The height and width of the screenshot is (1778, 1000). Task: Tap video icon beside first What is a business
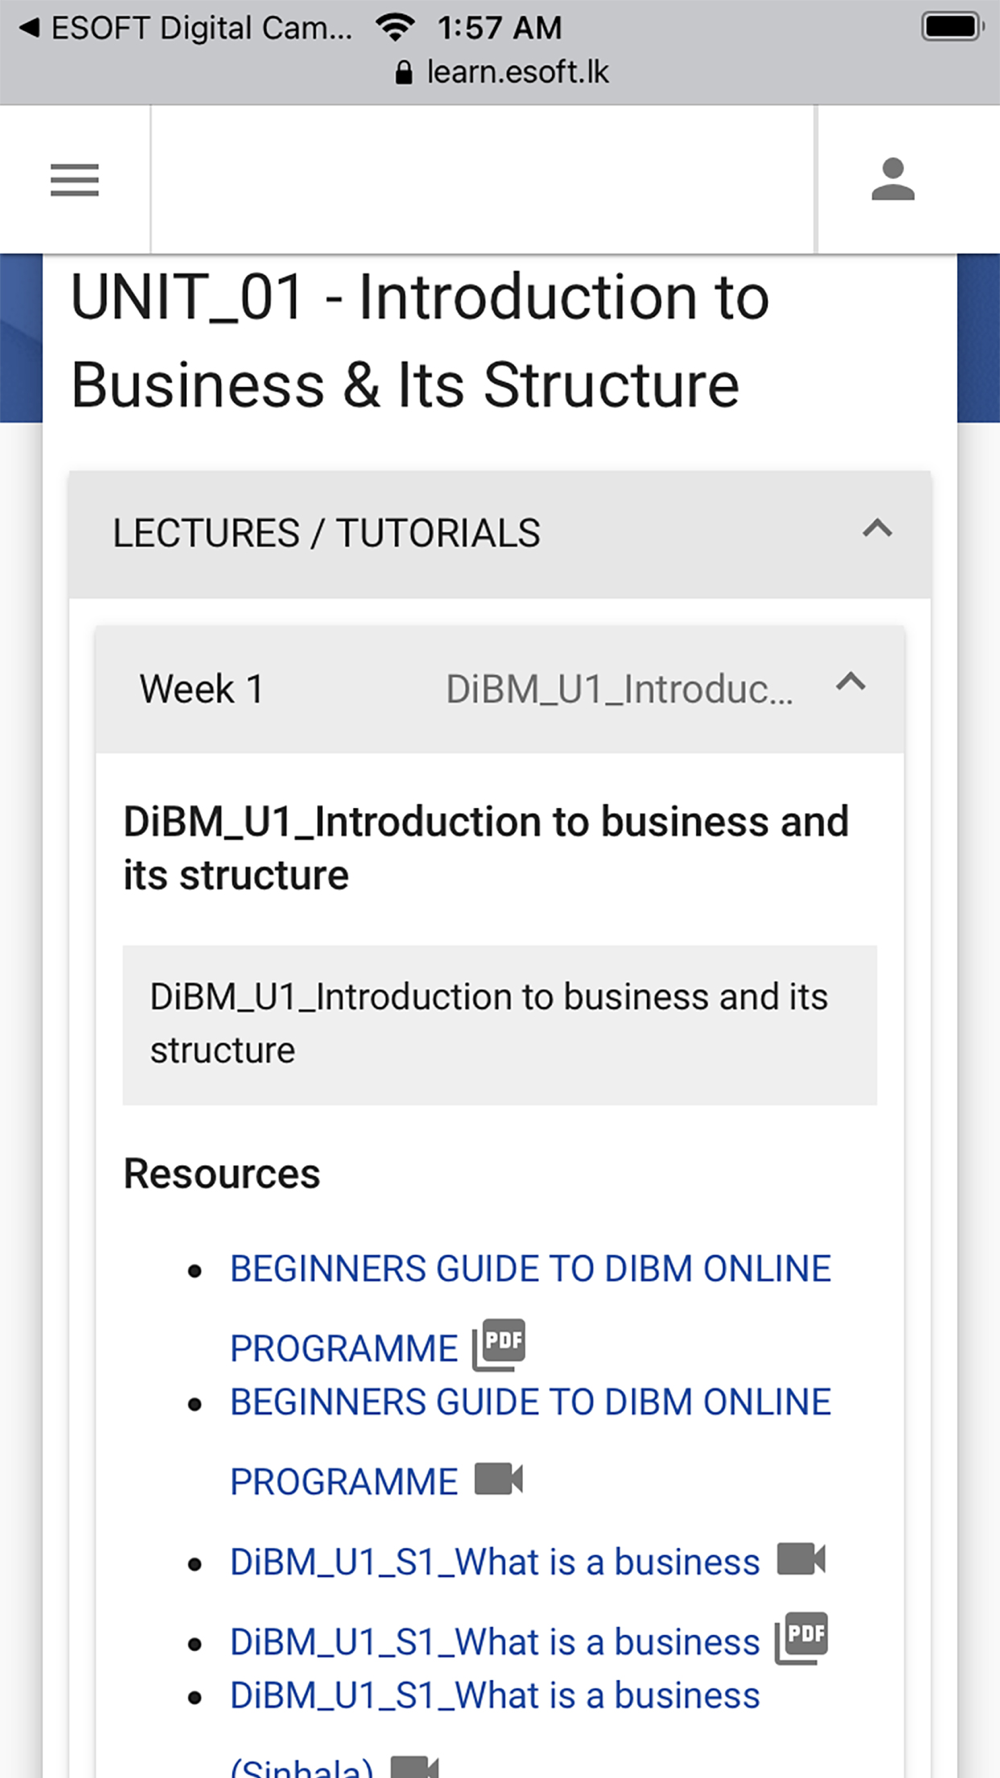click(801, 1559)
